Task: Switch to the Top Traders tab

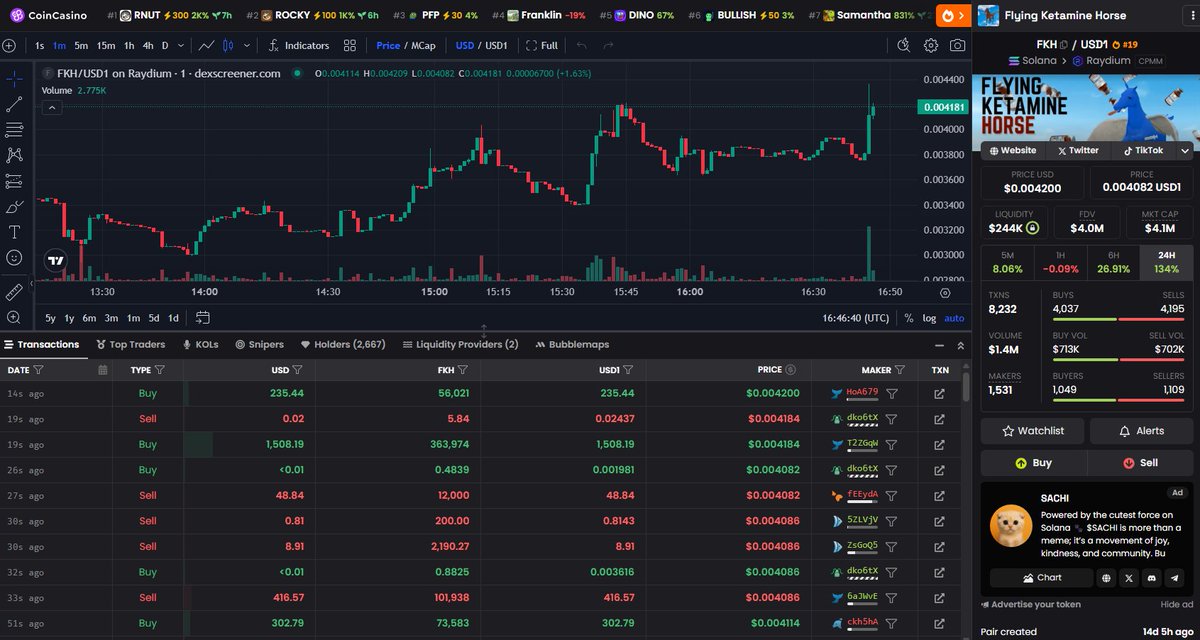Action: [x=130, y=344]
